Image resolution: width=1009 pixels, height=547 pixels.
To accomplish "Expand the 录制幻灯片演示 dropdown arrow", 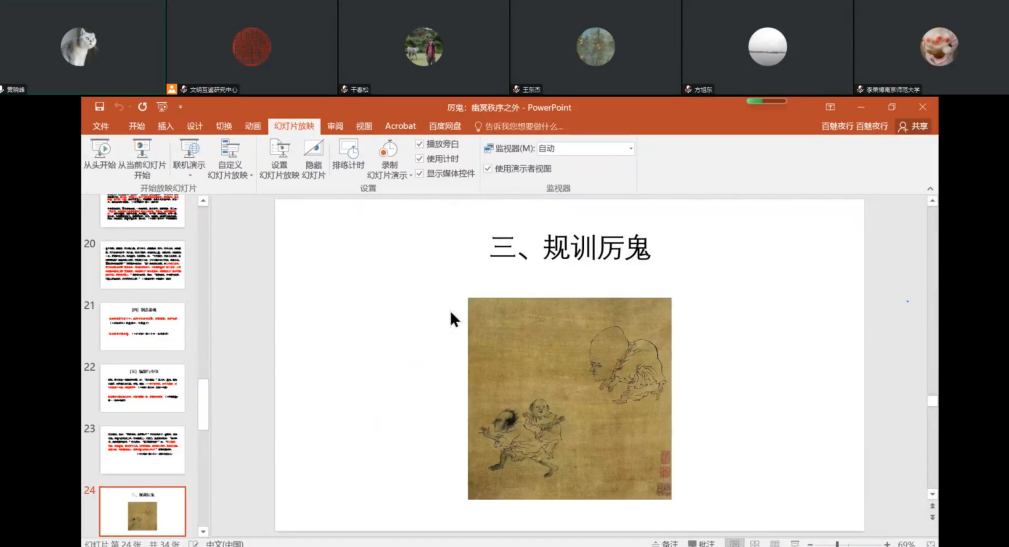I will (x=411, y=175).
